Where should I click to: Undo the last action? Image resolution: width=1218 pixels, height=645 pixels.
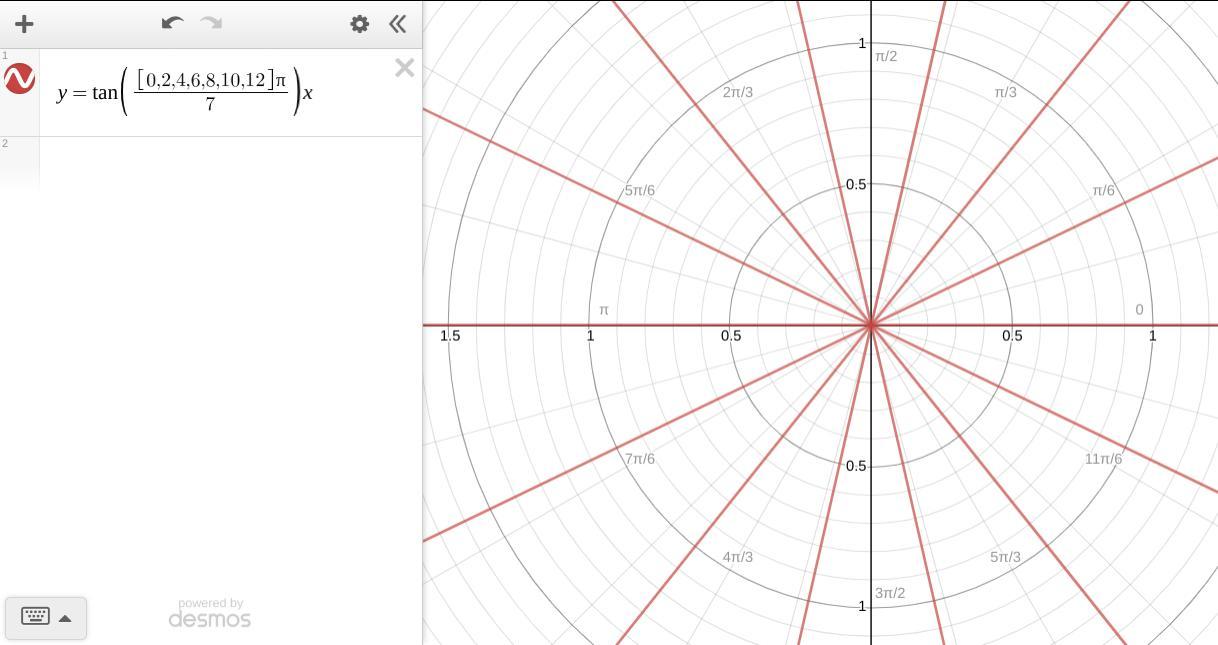click(172, 23)
